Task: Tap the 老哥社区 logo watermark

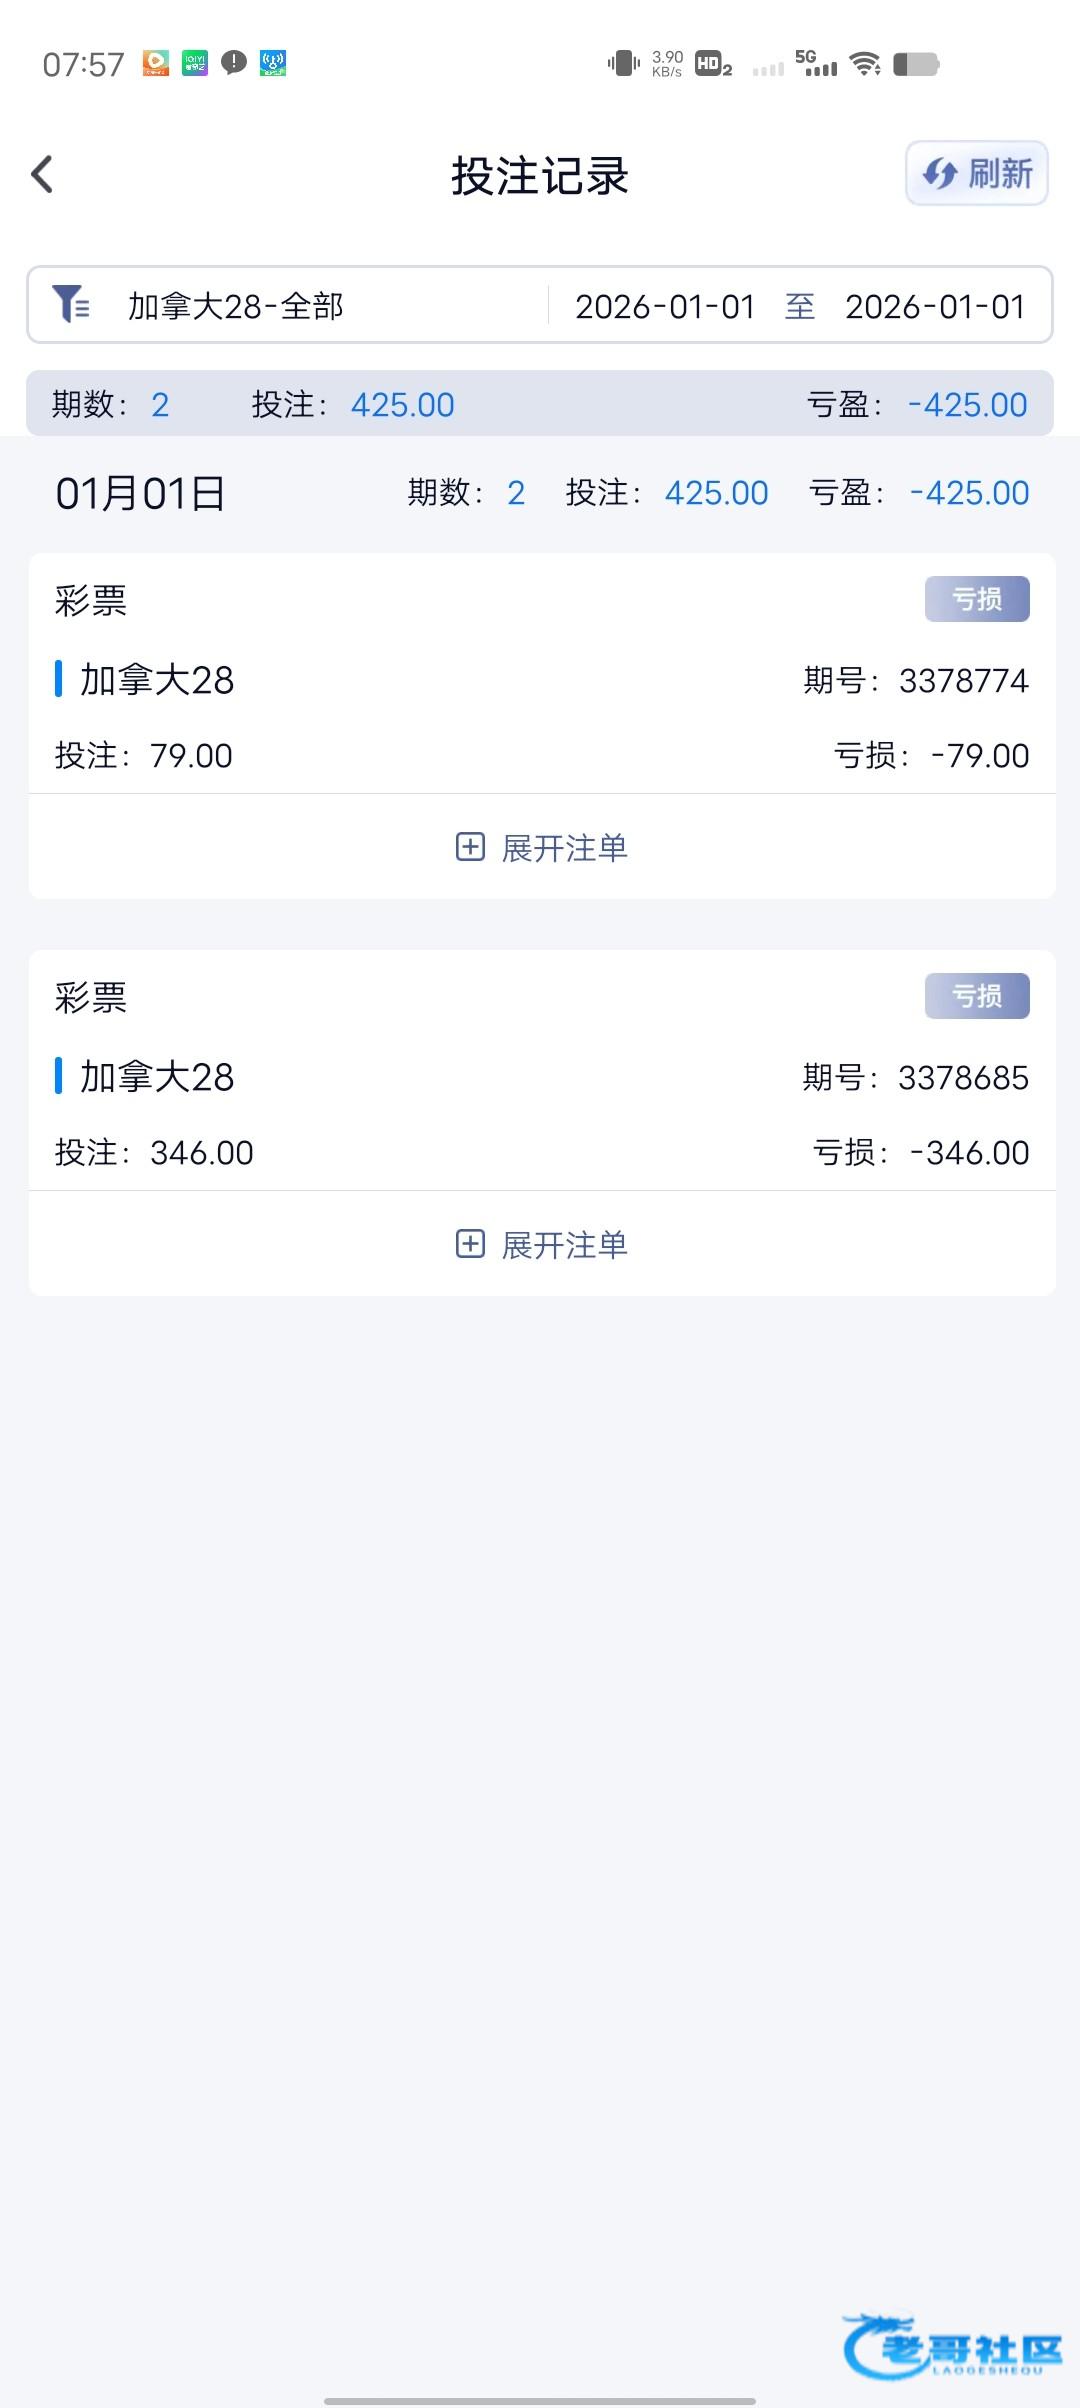Action: (953, 2346)
